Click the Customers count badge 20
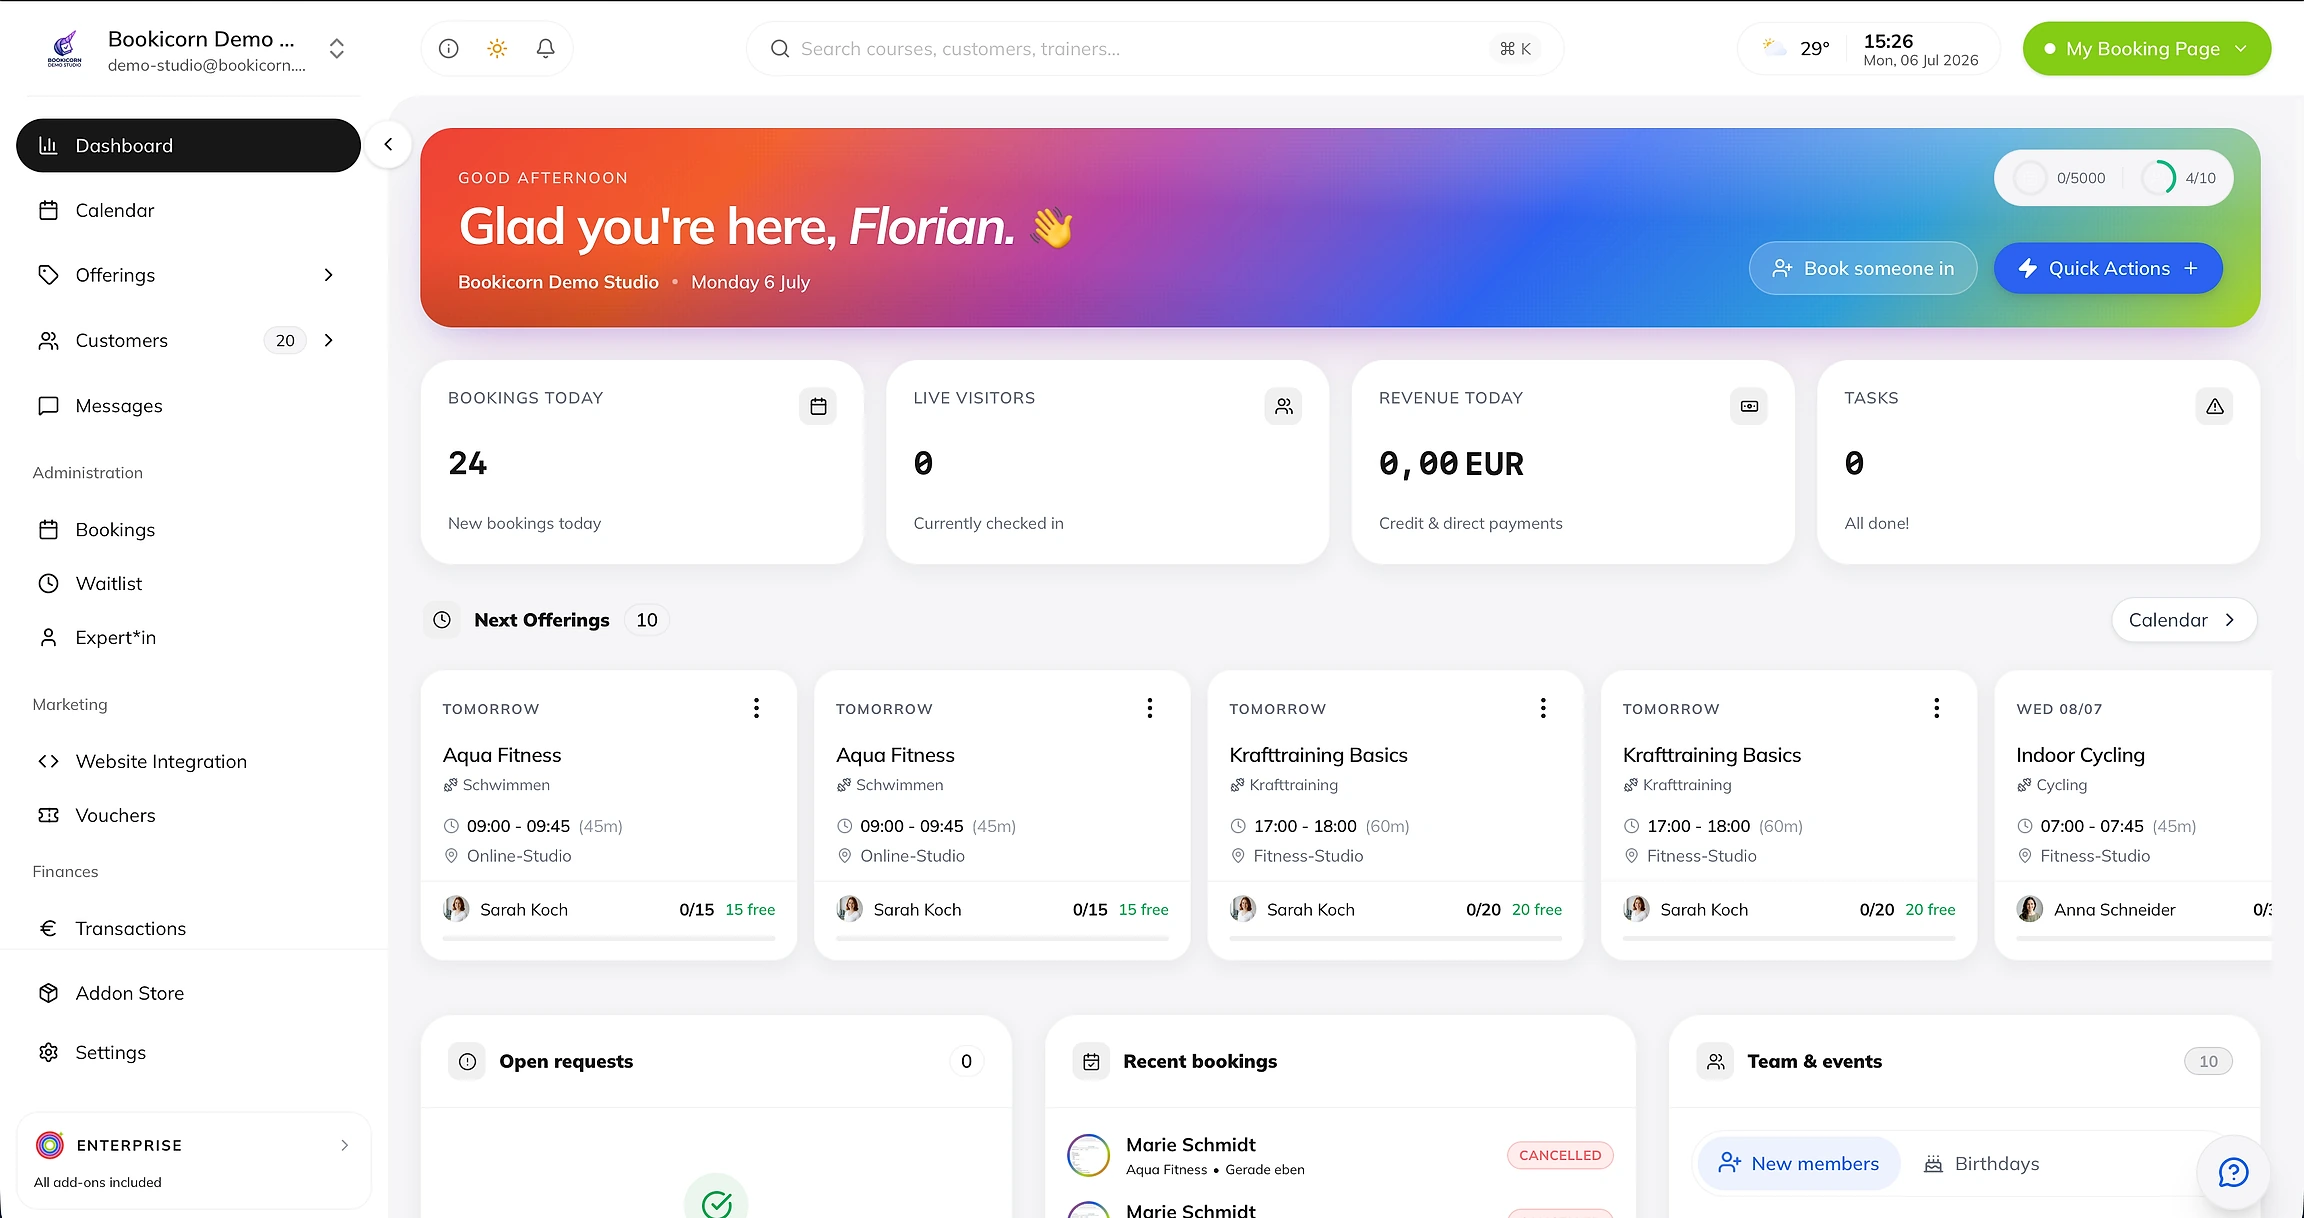The image size is (2304, 1218). pyautogui.click(x=285, y=340)
